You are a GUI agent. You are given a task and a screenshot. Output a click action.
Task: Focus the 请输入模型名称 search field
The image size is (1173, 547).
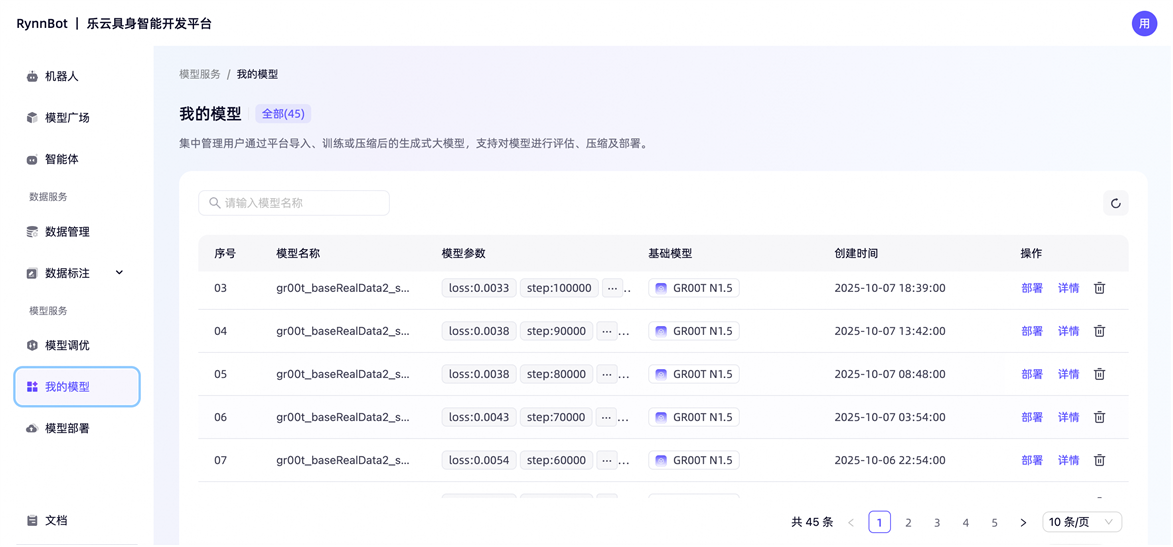[x=294, y=203]
